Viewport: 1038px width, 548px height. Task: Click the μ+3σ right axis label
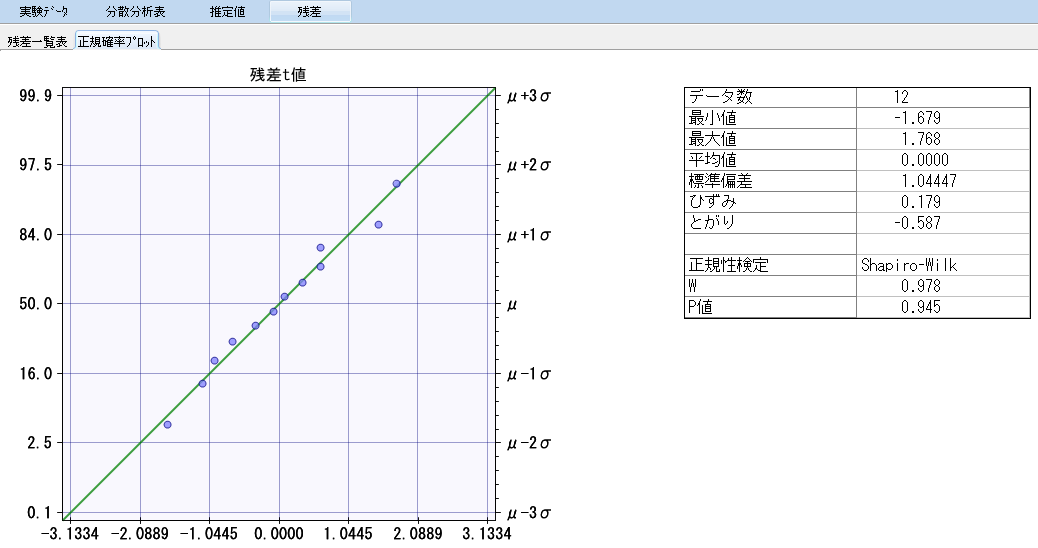tap(529, 96)
